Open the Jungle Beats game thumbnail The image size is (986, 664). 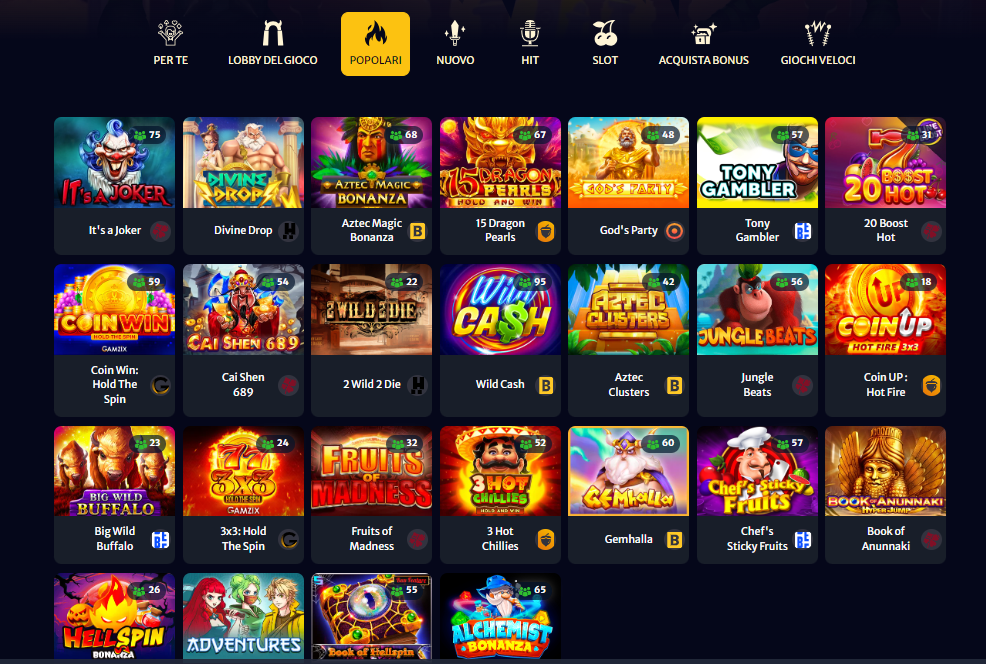(757, 309)
